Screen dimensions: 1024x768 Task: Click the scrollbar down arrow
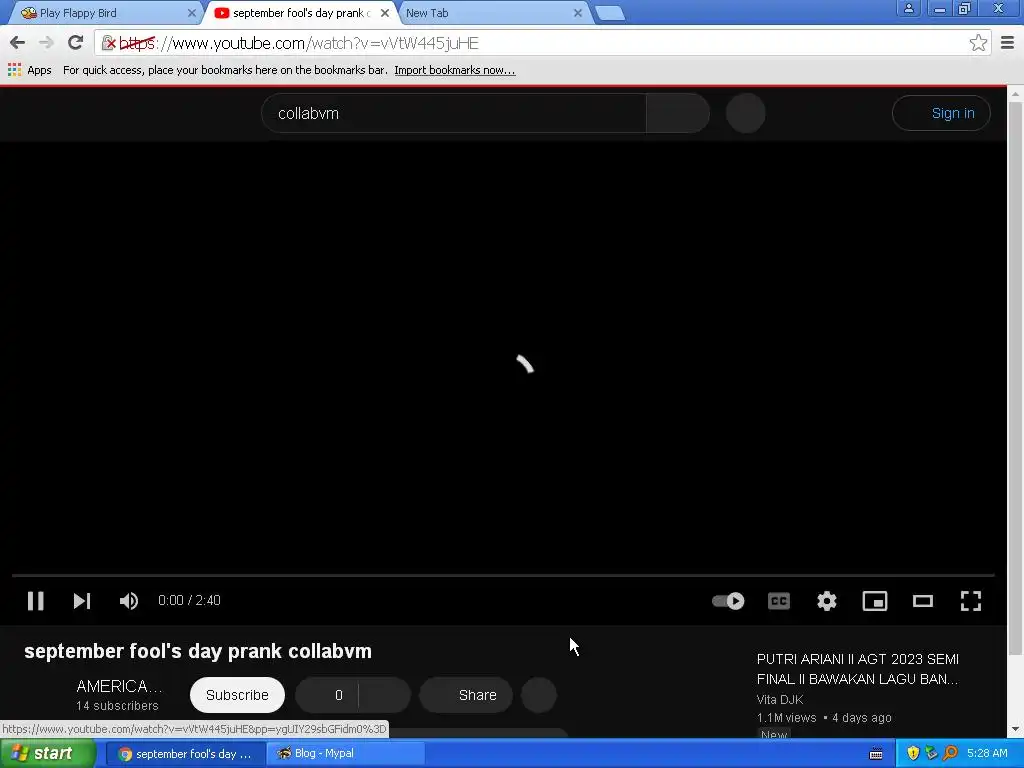pyautogui.click(x=1015, y=729)
